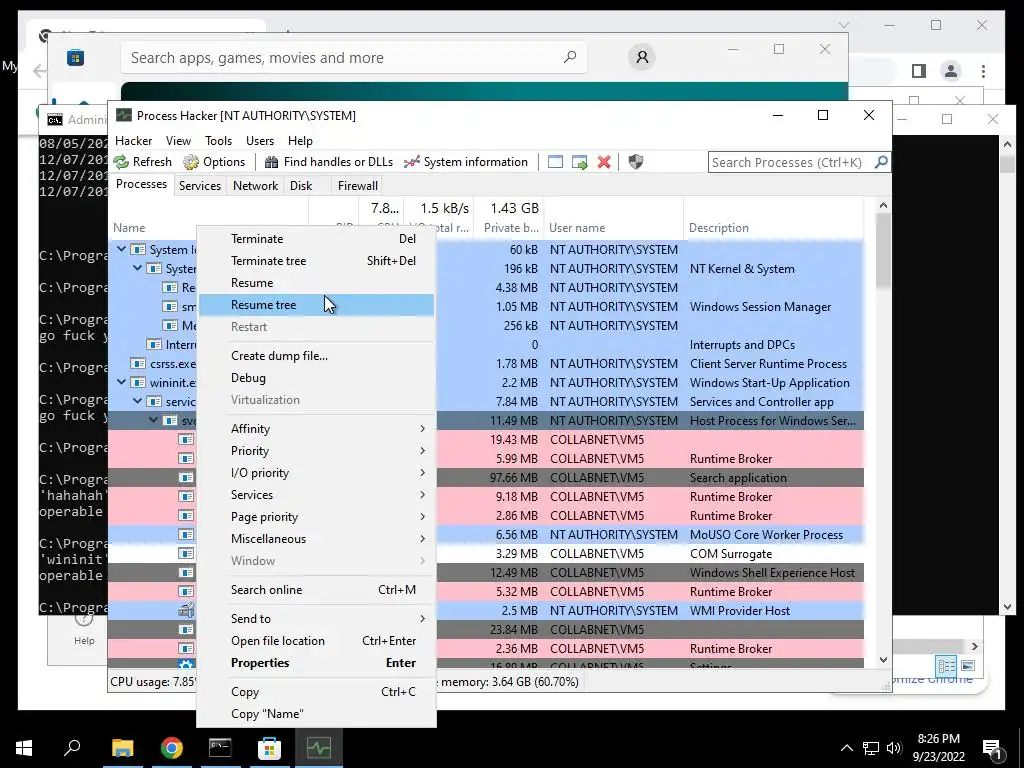
Task: Expand the Services submenu in context menu
Action: click(x=316, y=494)
